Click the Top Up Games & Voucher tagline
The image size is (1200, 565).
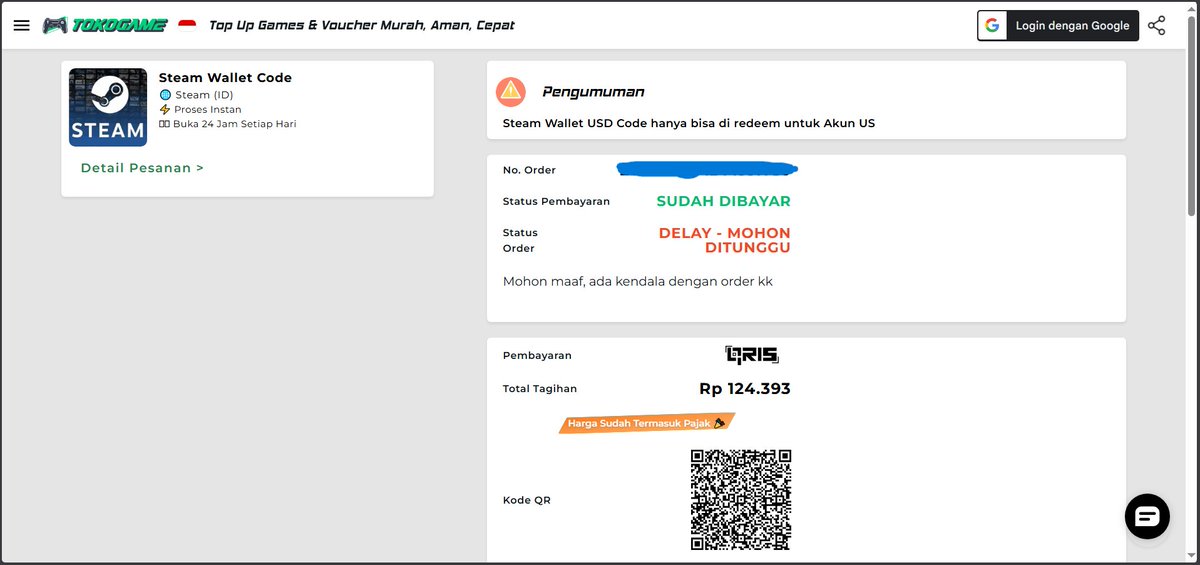click(362, 25)
